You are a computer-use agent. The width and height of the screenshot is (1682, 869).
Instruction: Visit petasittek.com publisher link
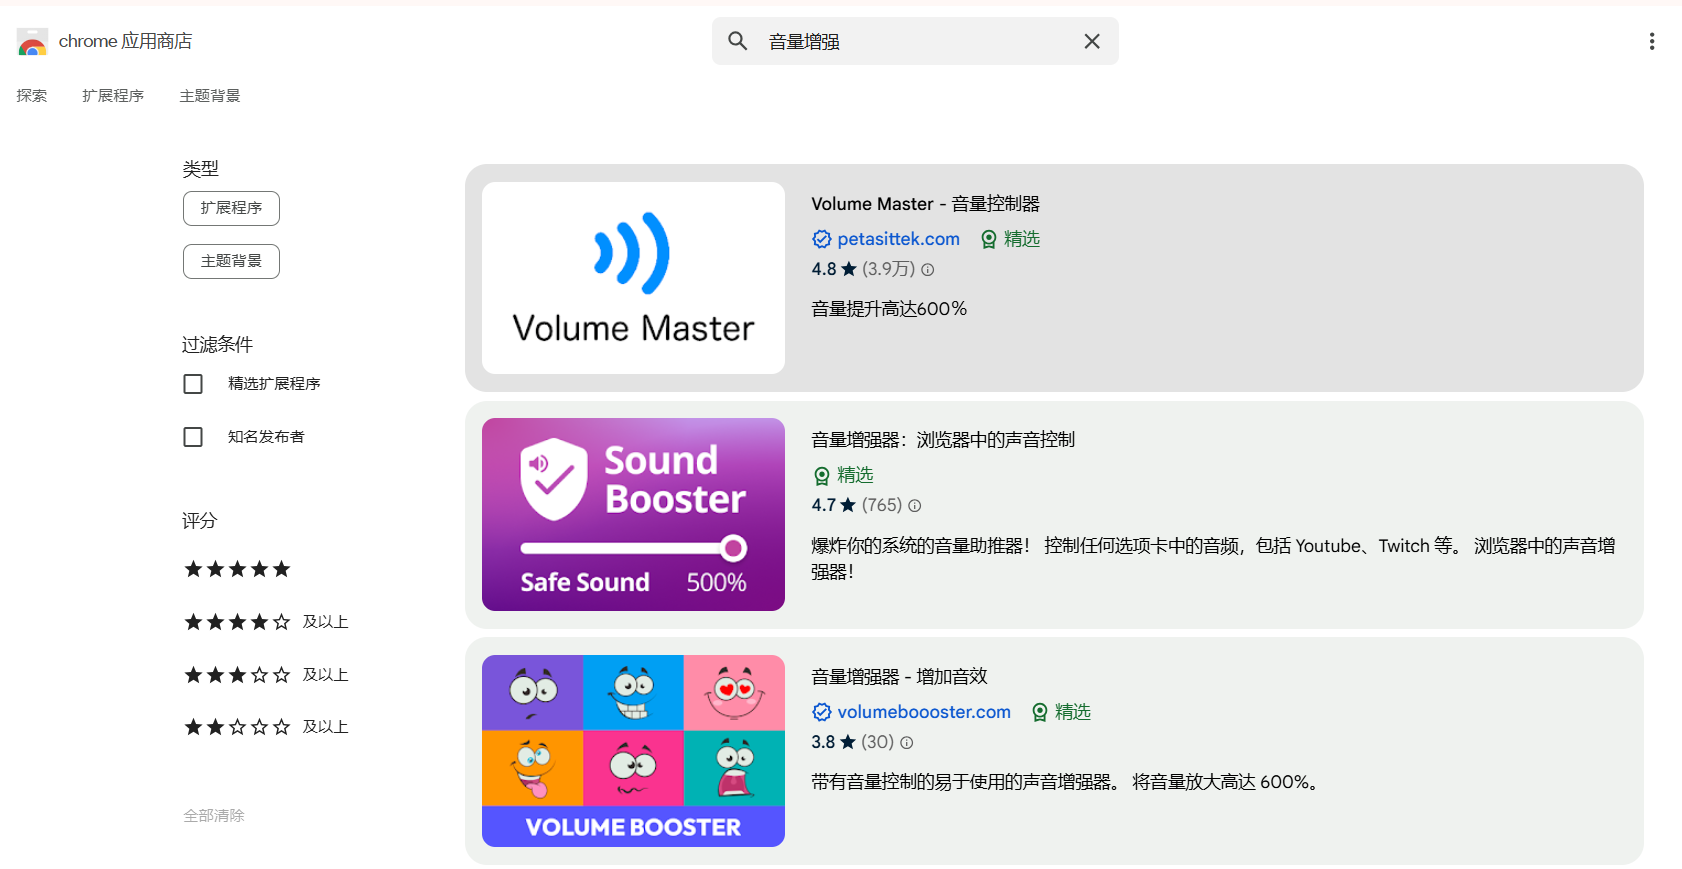(x=898, y=239)
